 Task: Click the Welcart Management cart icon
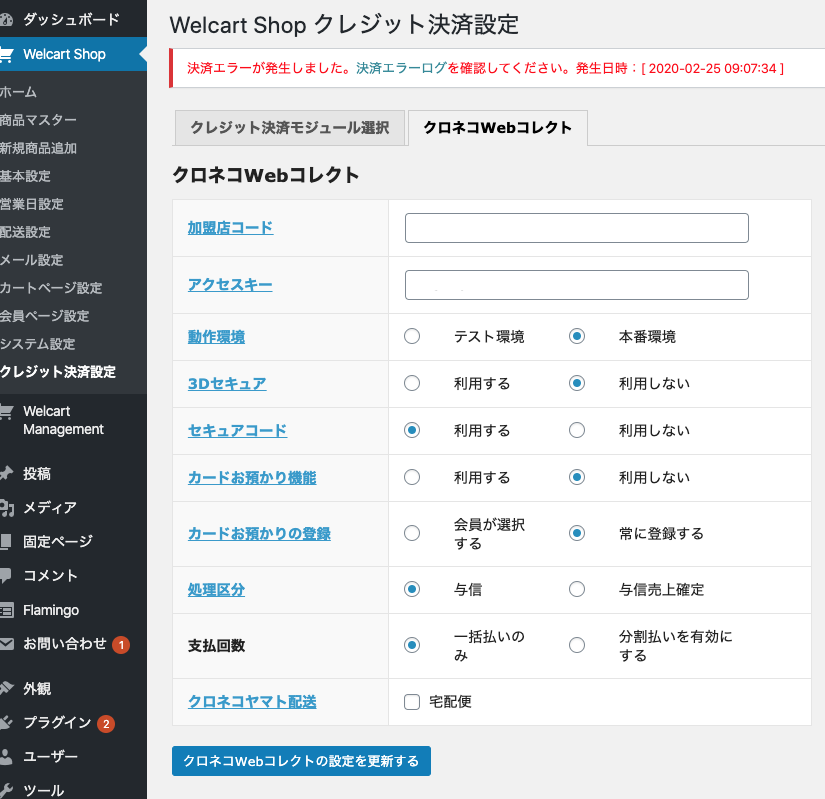(6, 411)
